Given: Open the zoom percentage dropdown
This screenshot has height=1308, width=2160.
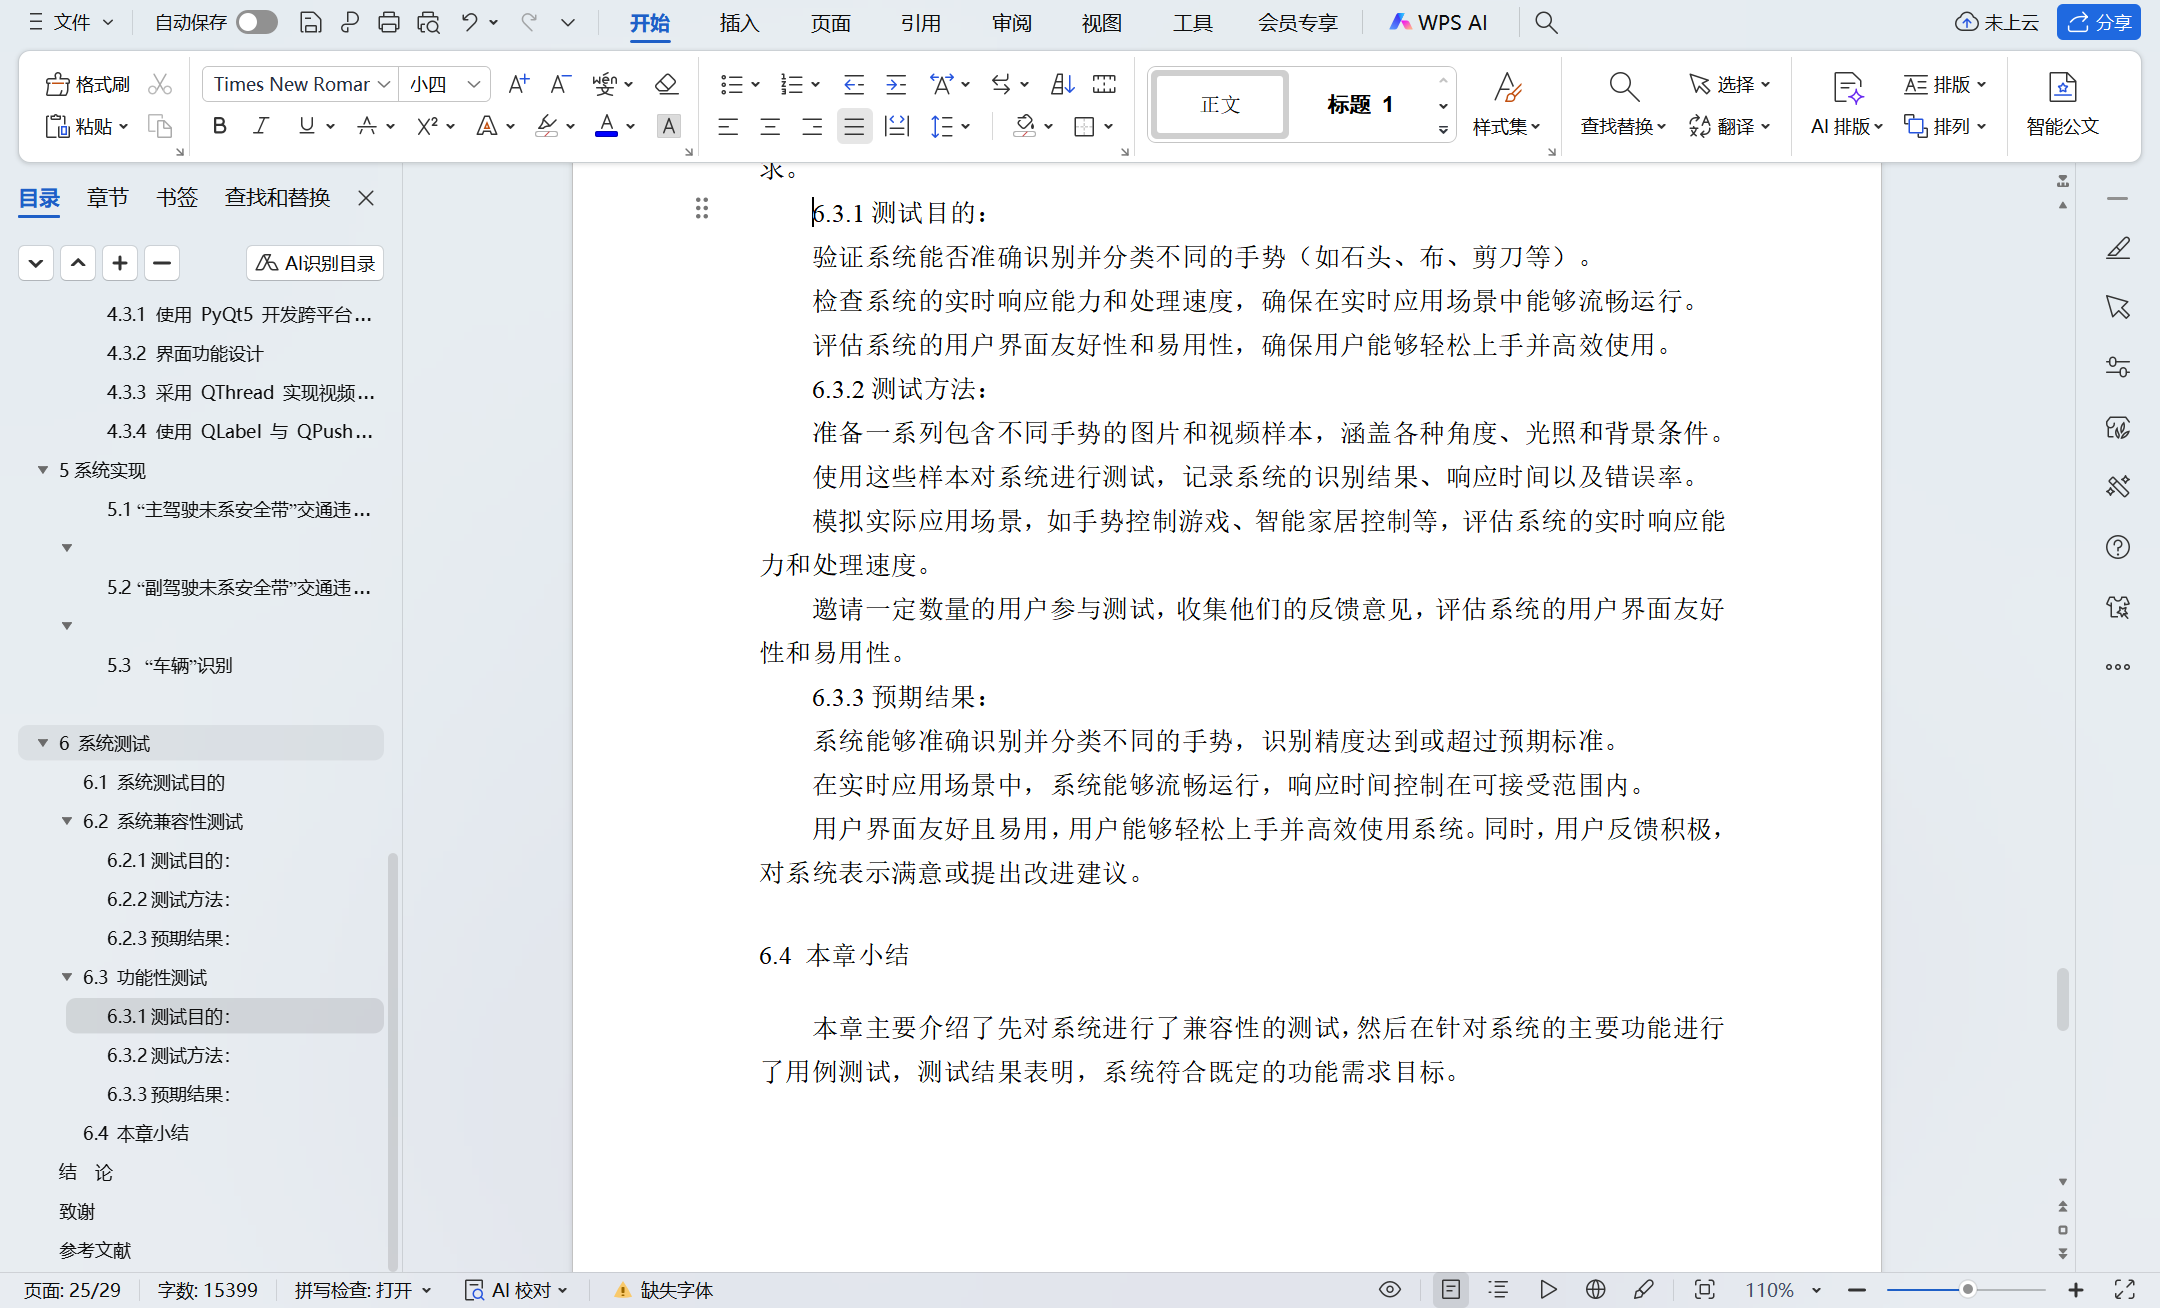Looking at the screenshot, I should click(1817, 1290).
